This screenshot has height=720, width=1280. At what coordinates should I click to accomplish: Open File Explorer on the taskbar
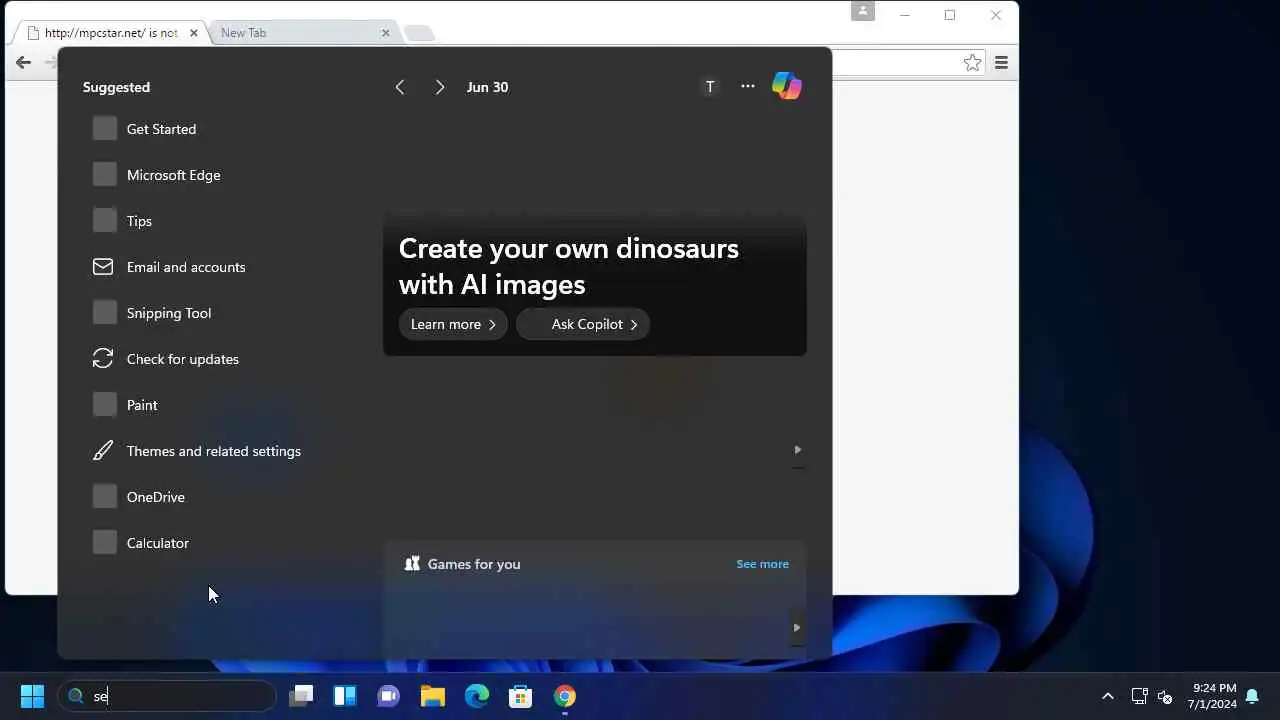[x=433, y=696]
